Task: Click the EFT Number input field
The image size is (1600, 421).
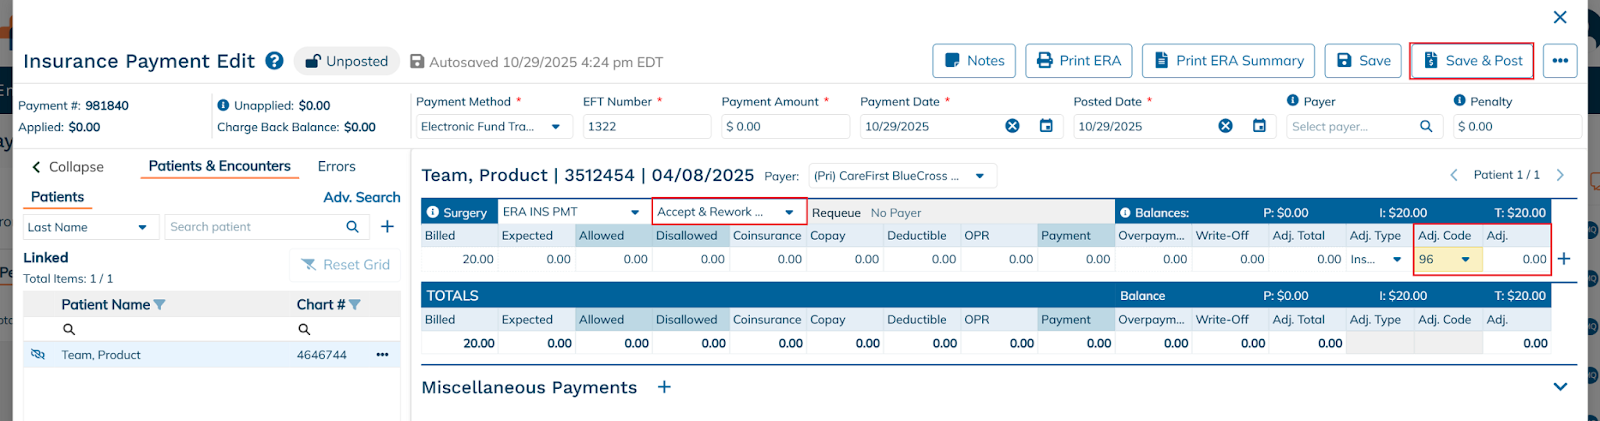Action: tap(645, 126)
